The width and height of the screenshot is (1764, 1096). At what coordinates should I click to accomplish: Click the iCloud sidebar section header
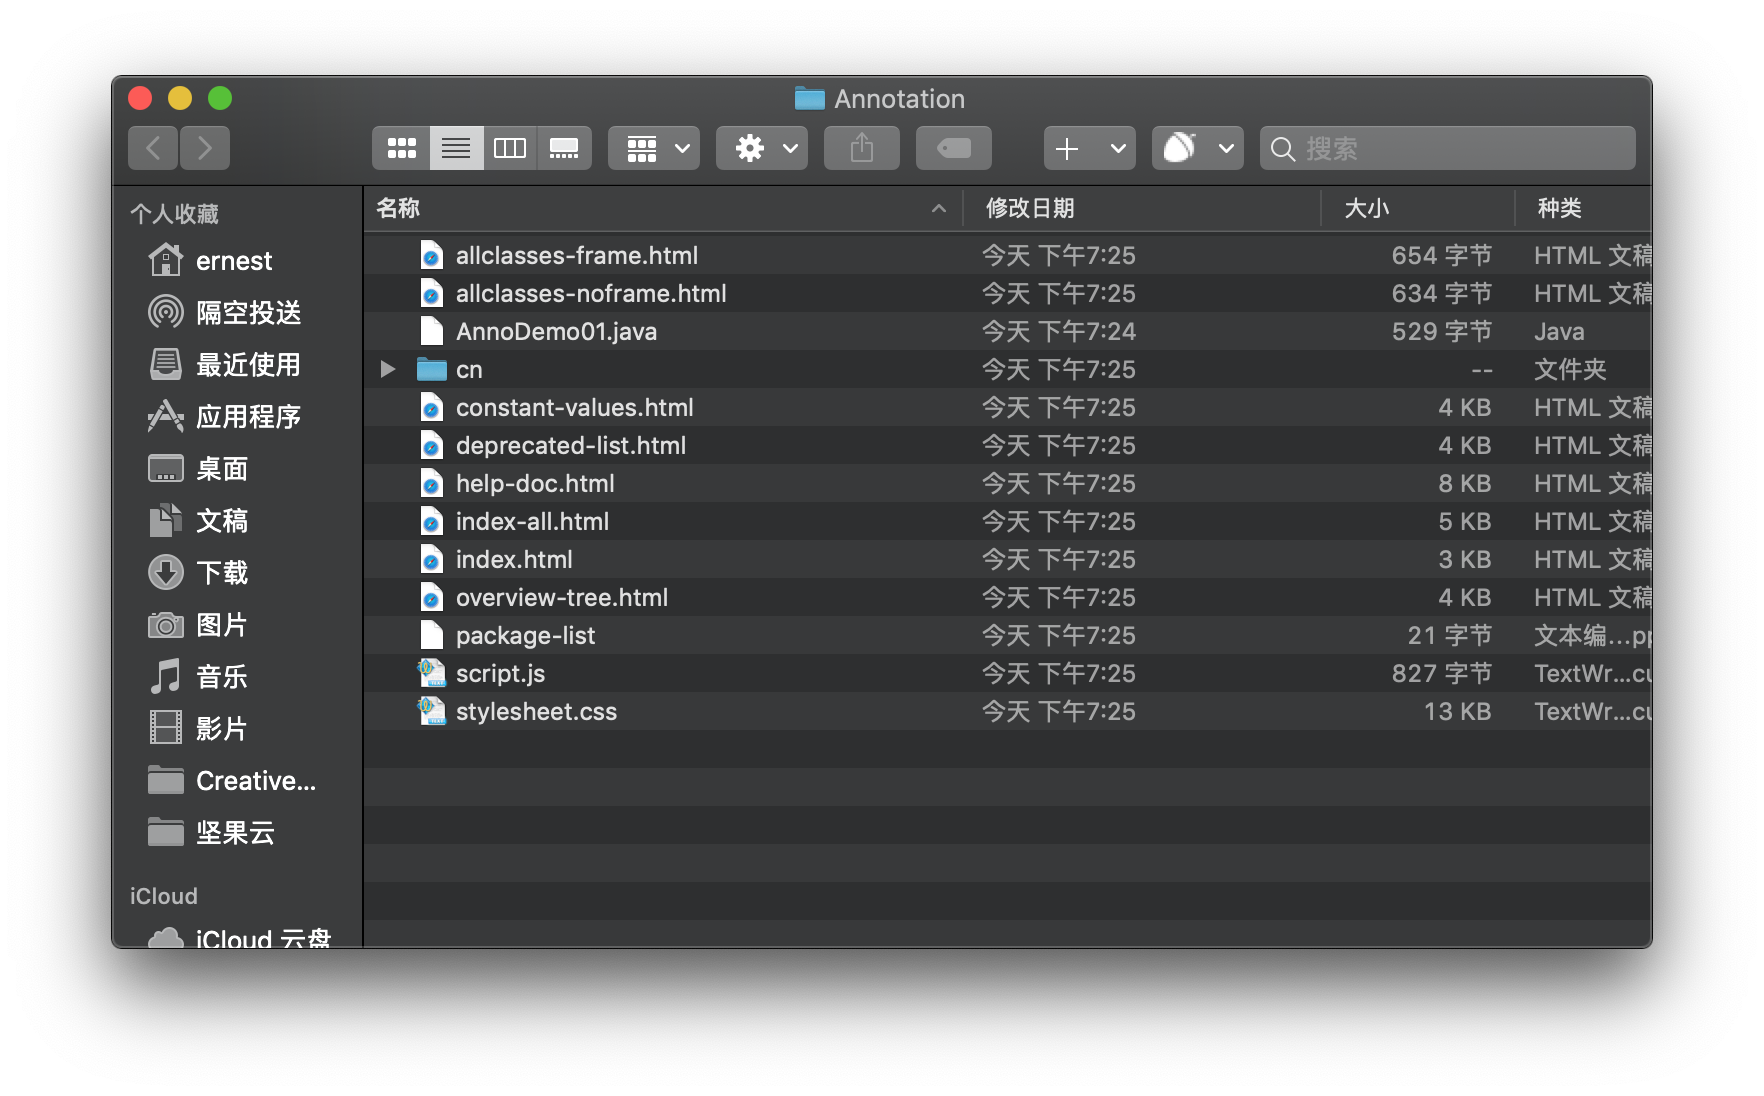click(164, 896)
